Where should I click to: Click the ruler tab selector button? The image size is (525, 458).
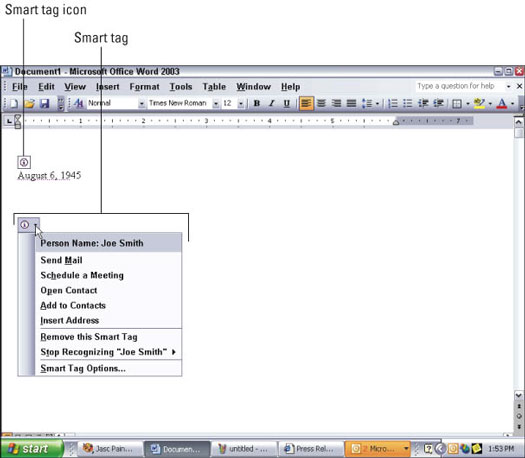[9, 121]
